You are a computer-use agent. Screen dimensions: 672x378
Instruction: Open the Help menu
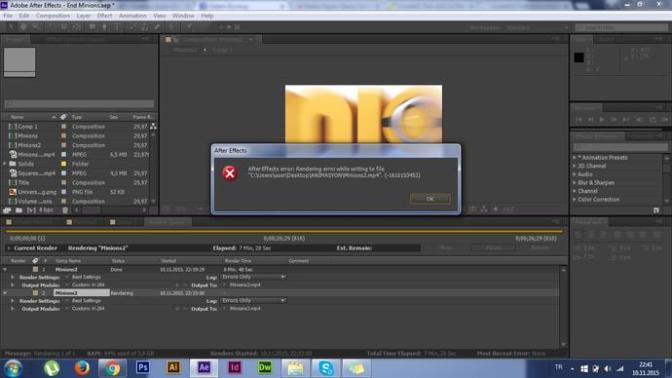207,16
